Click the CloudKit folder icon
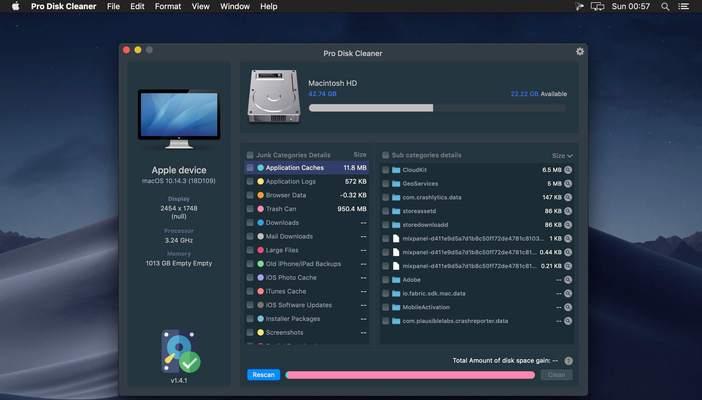The width and height of the screenshot is (702, 400). [x=396, y=170]
